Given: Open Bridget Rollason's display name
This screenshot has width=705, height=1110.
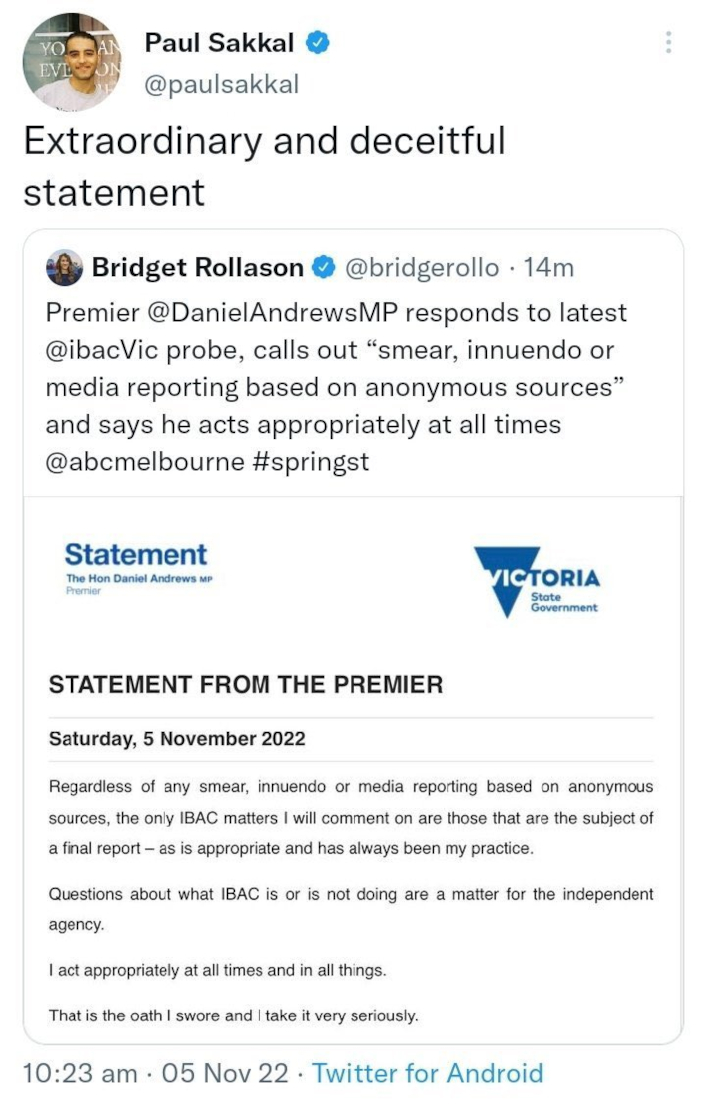Looking at the screenshot, I should [x=197, y=268].
